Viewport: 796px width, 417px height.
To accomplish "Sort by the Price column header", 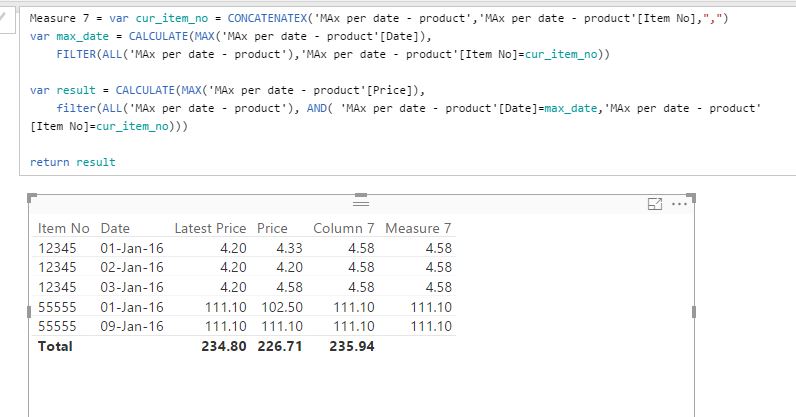I will 272,229.
